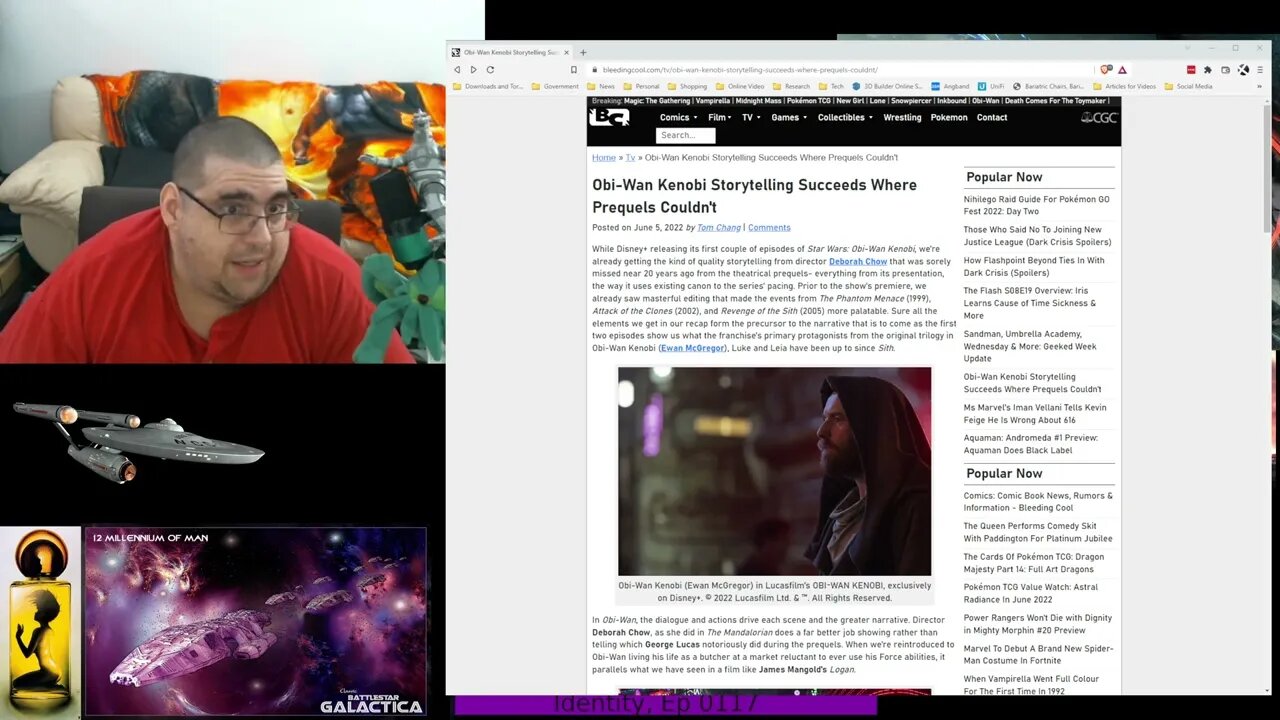This screenshot has width=1280, height=720.
Task: Click the Bleeding Cool site logo
Action: pyautogui.click(x=609, y=117)
